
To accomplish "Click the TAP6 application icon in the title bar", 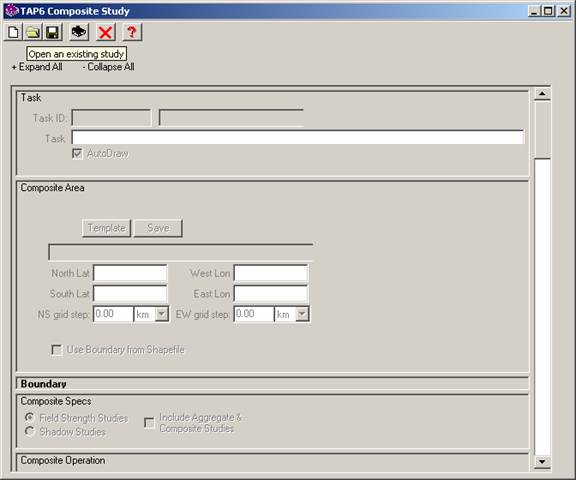I will point(12,11).
